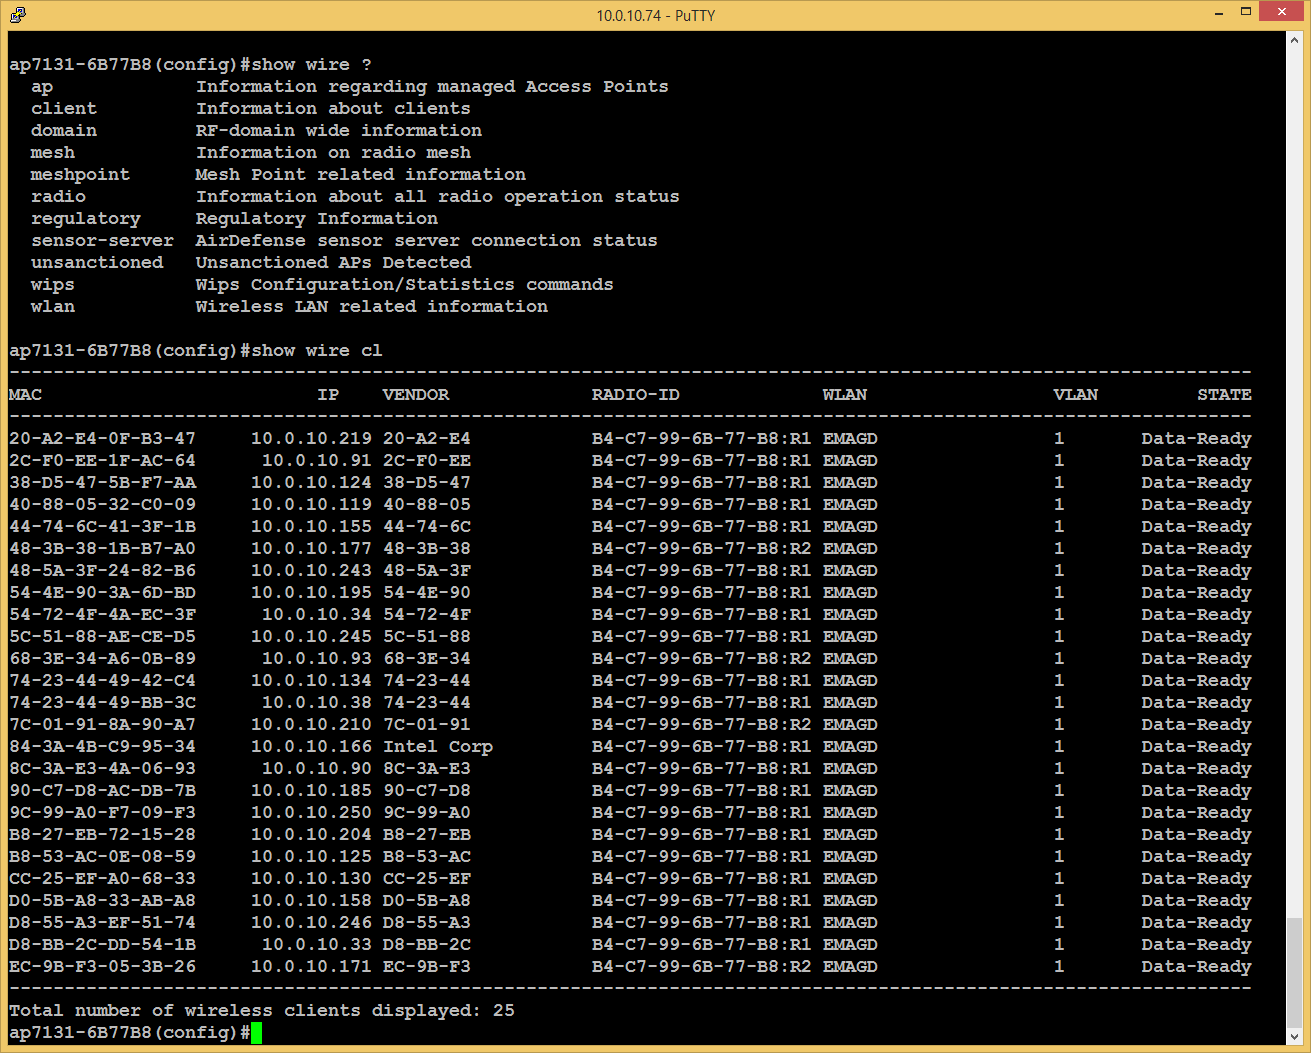Click the MAC column header

[x=25, y=395]
